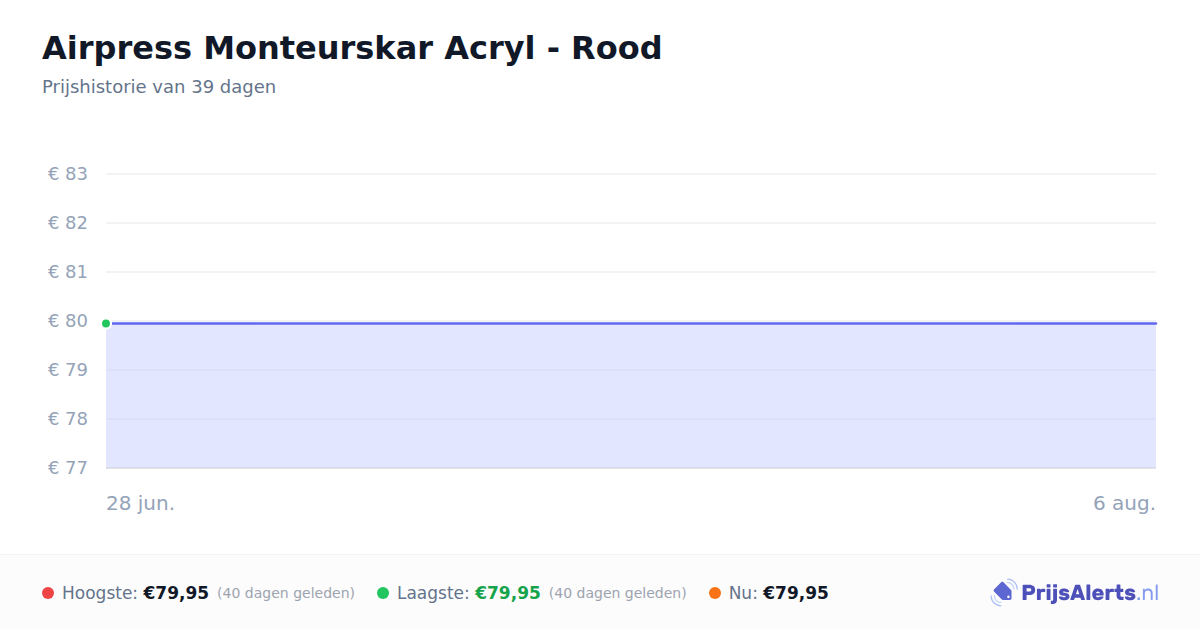The image size is (1200, 630).
Task: Click the € 77 y-axis label
Action: click(68, 468)
